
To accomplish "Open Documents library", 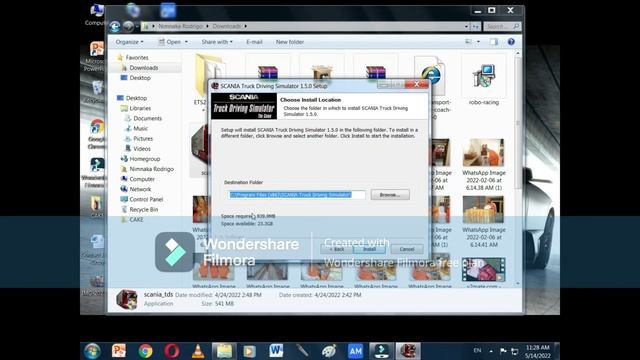I will (147, 118).
